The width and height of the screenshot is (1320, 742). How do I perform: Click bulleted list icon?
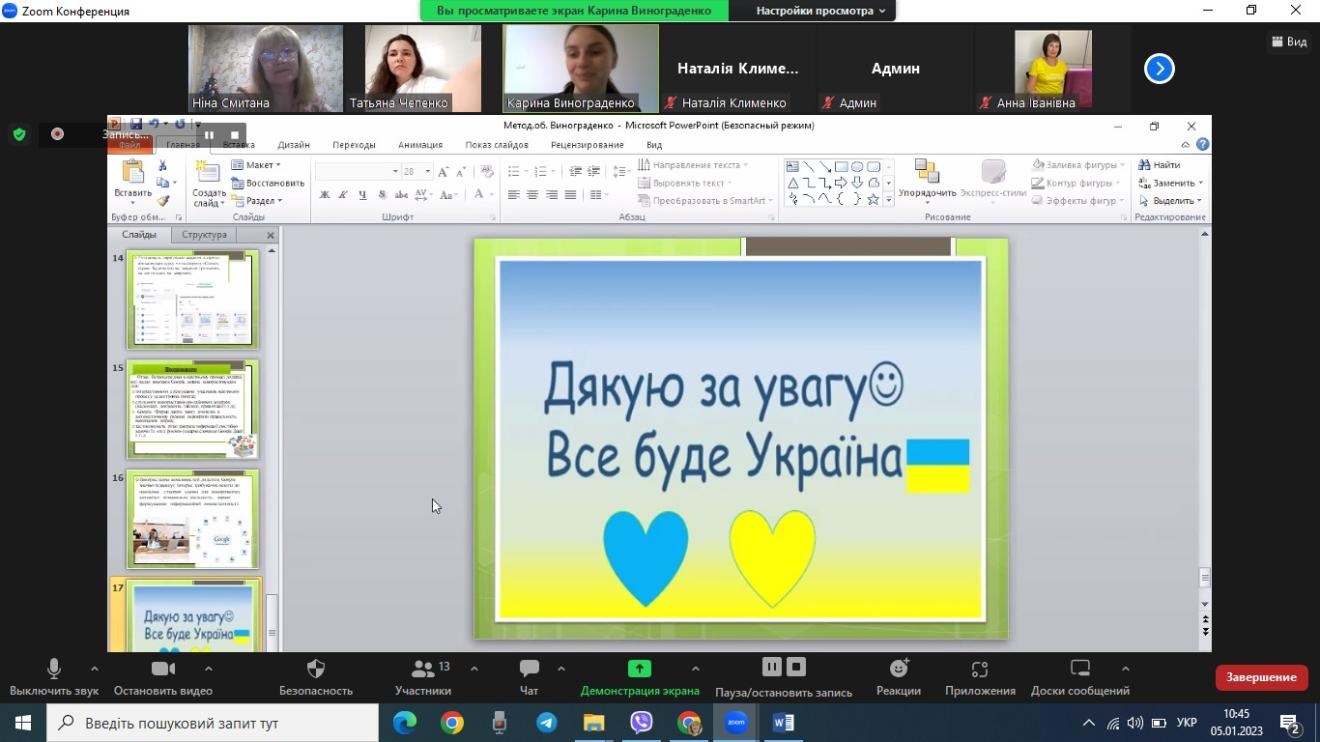[x=514, y=172]
